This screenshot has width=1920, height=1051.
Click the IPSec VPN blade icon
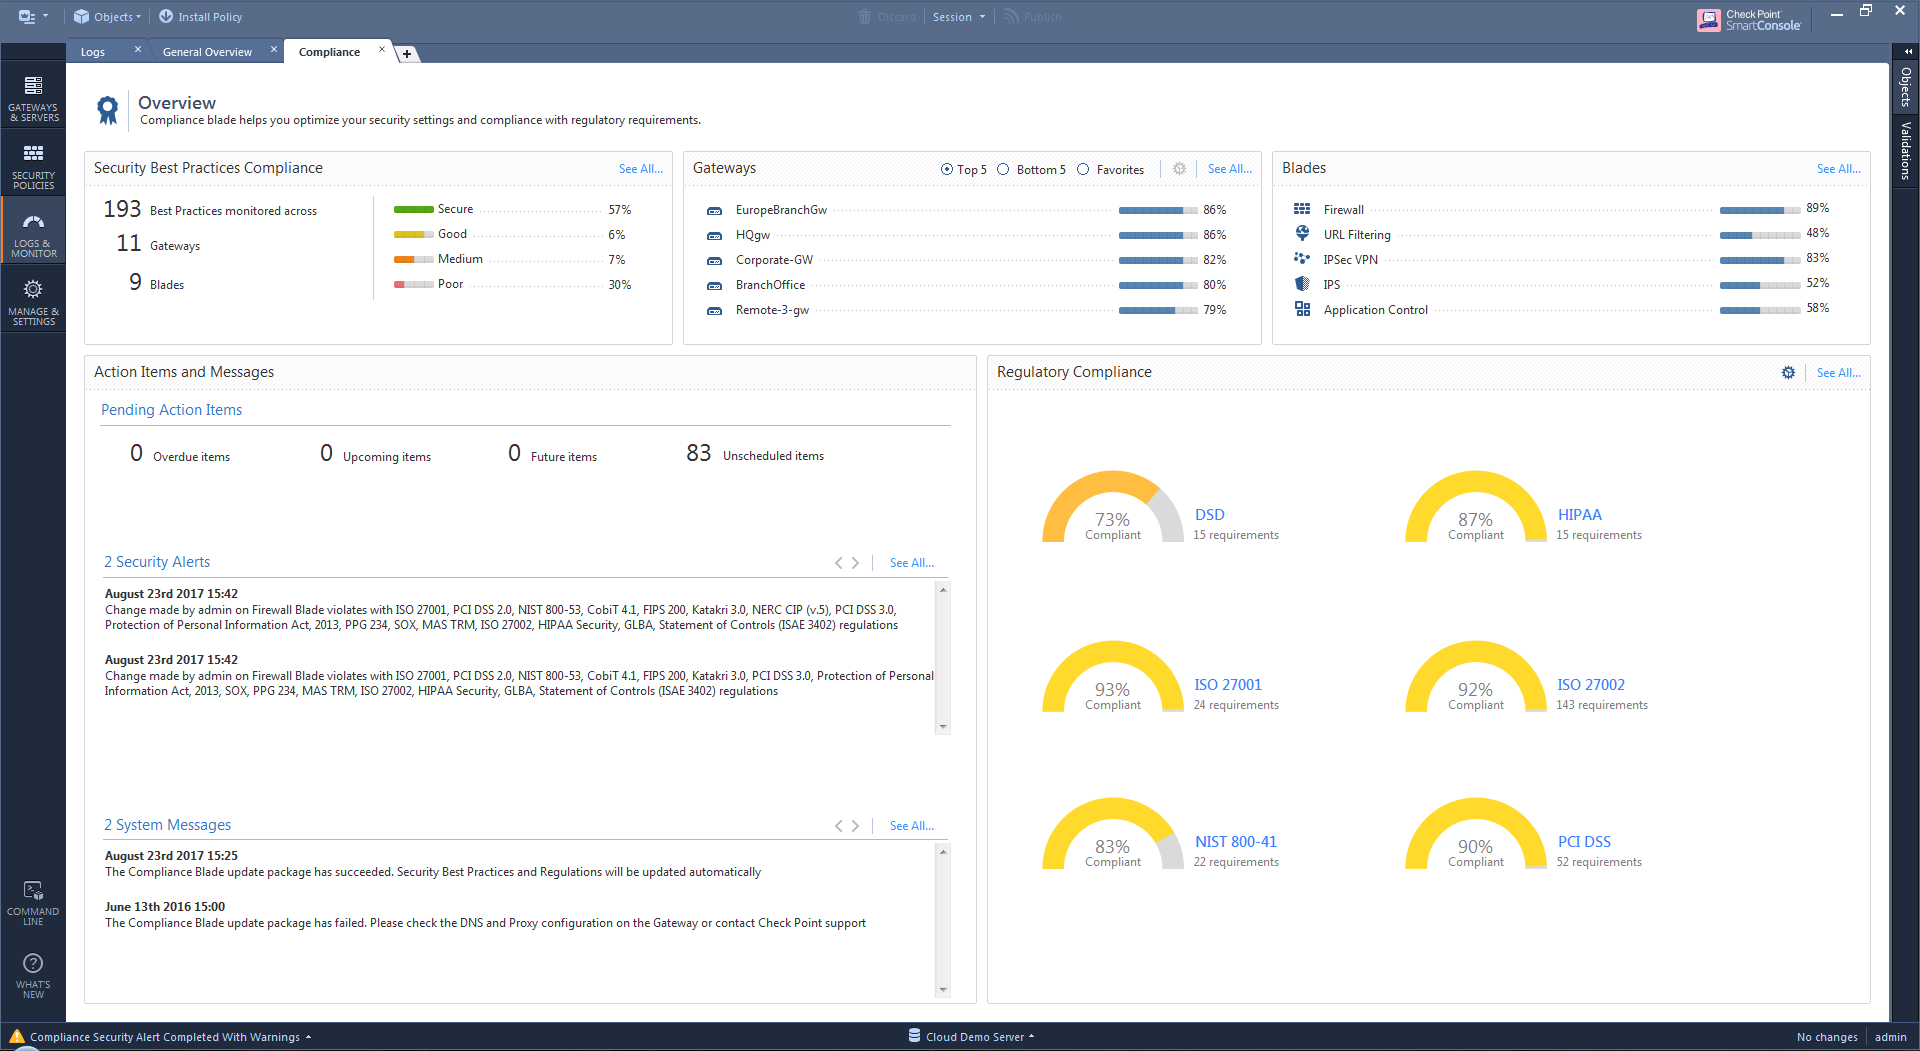(x=1302, y=258)
